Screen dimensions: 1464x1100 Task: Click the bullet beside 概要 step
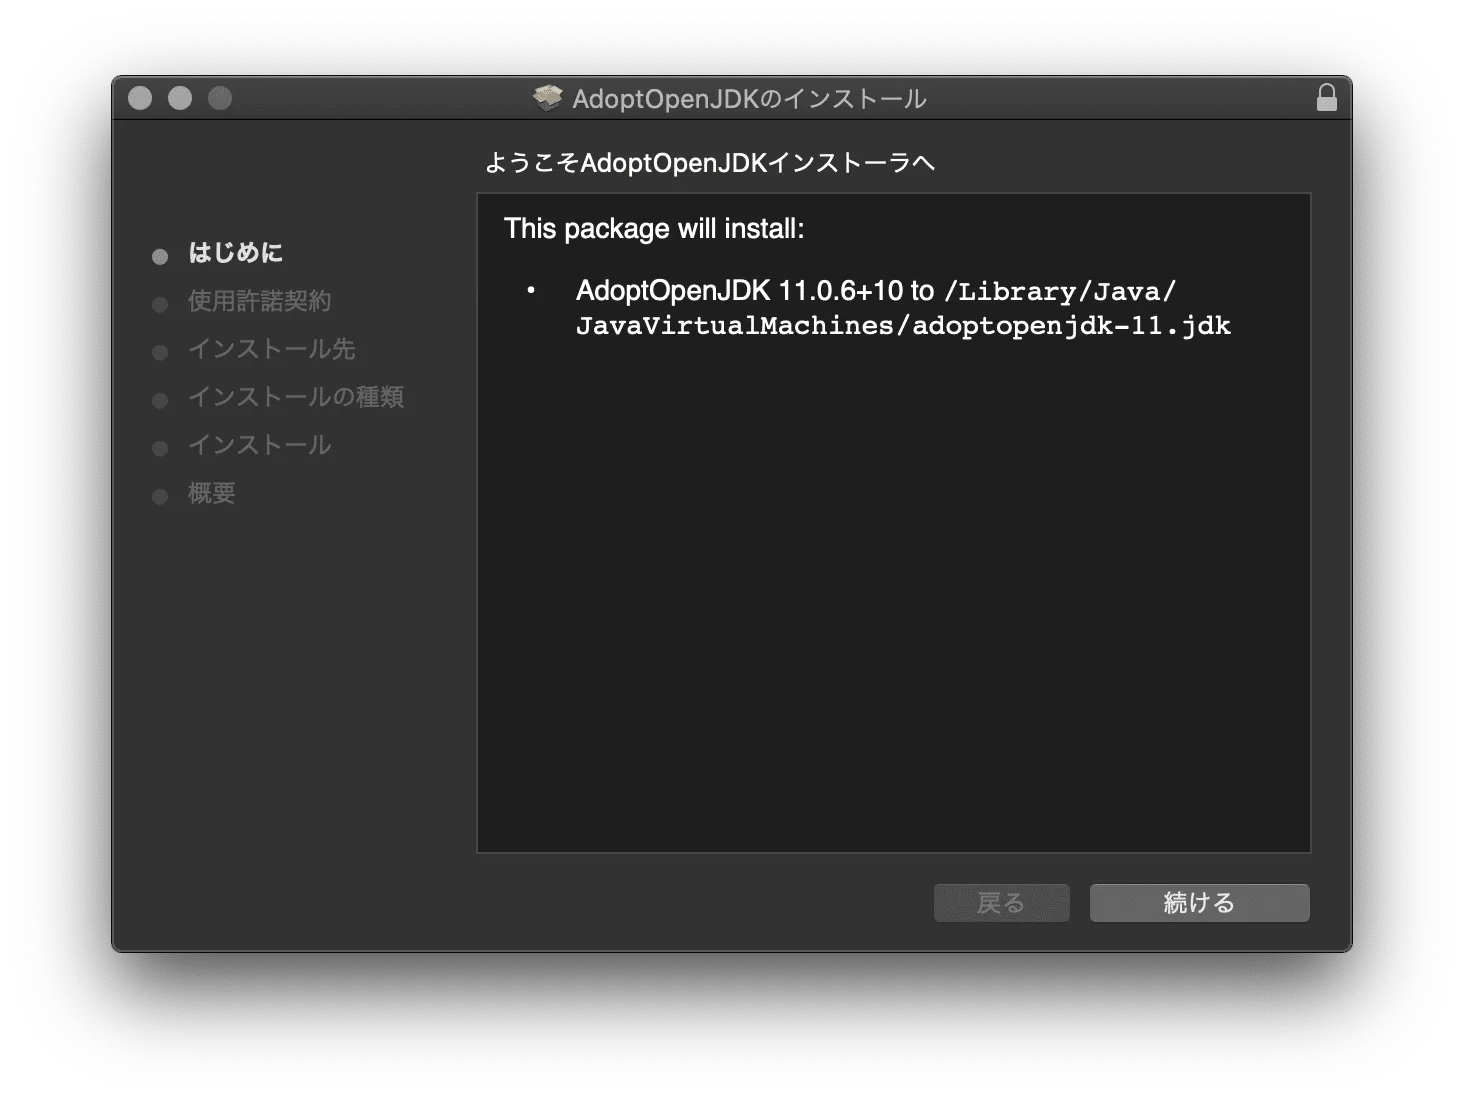point(160,497)
